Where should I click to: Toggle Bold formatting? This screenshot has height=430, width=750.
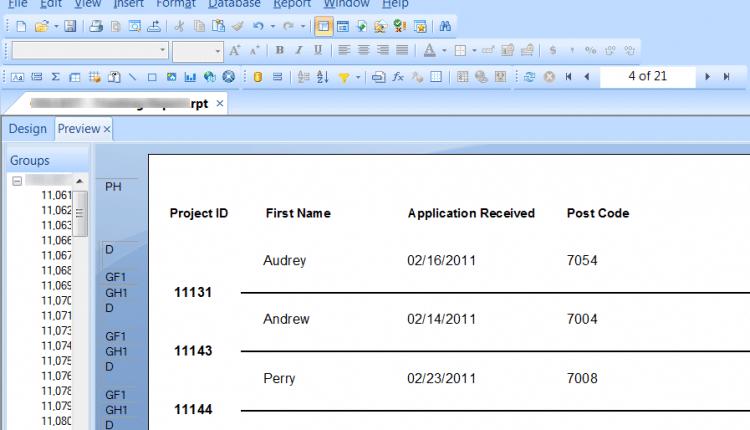click(280, 50)
